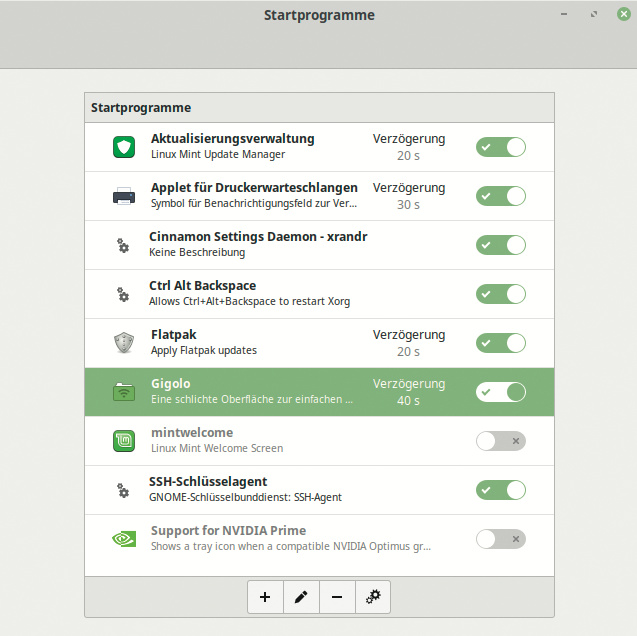Maximize the Startprogramme window
637x636 pixels.
[x=594, y=14]
